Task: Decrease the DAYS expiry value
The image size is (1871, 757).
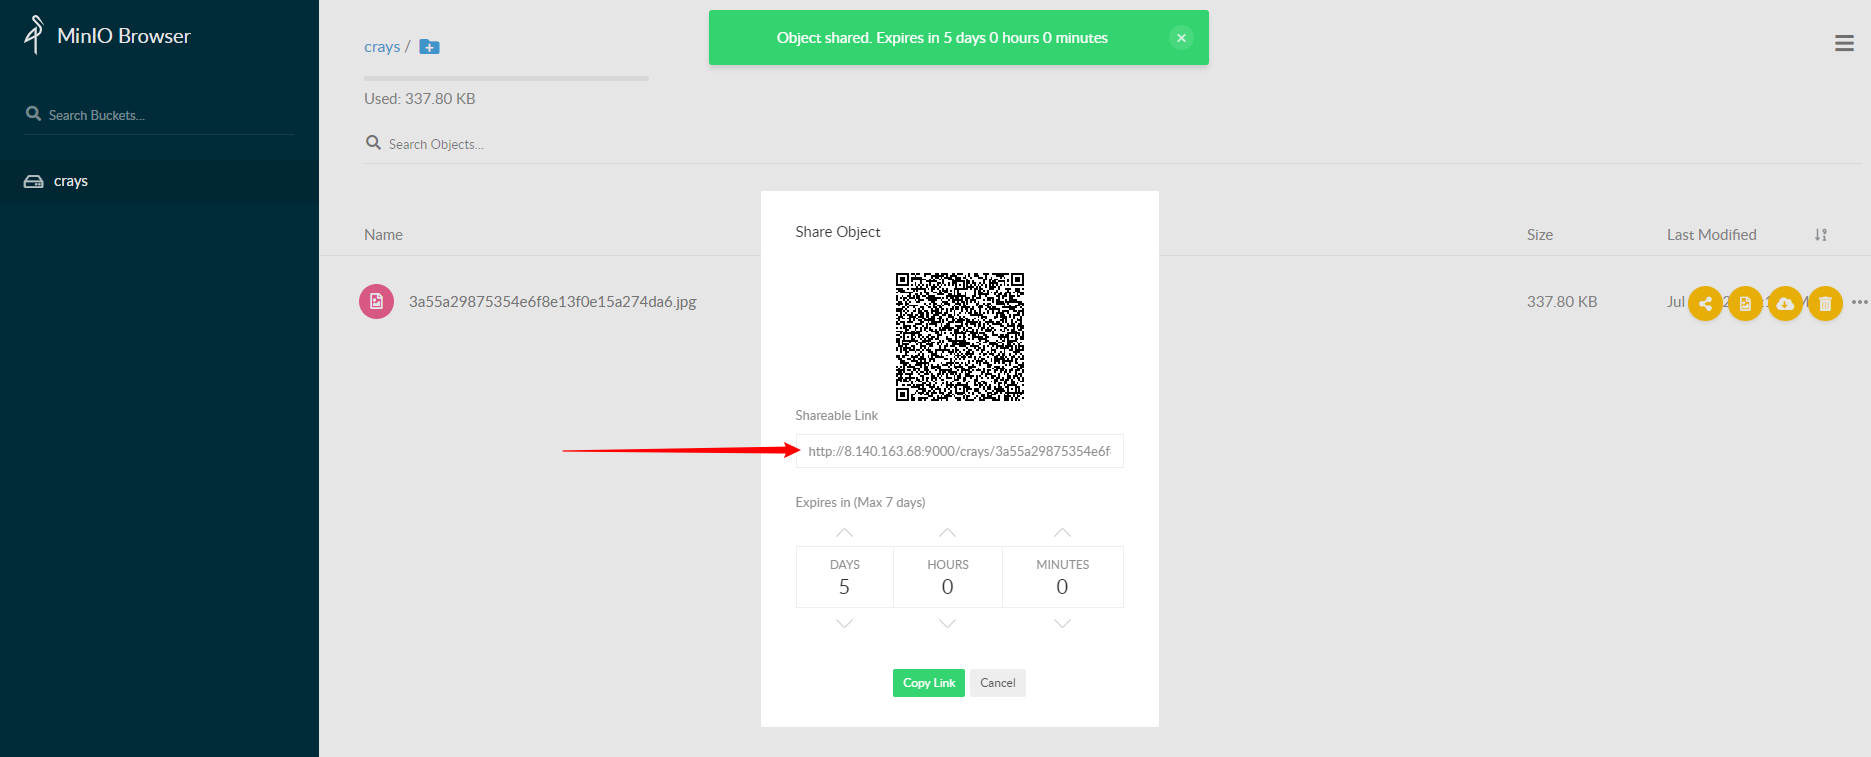Action: 844,623
